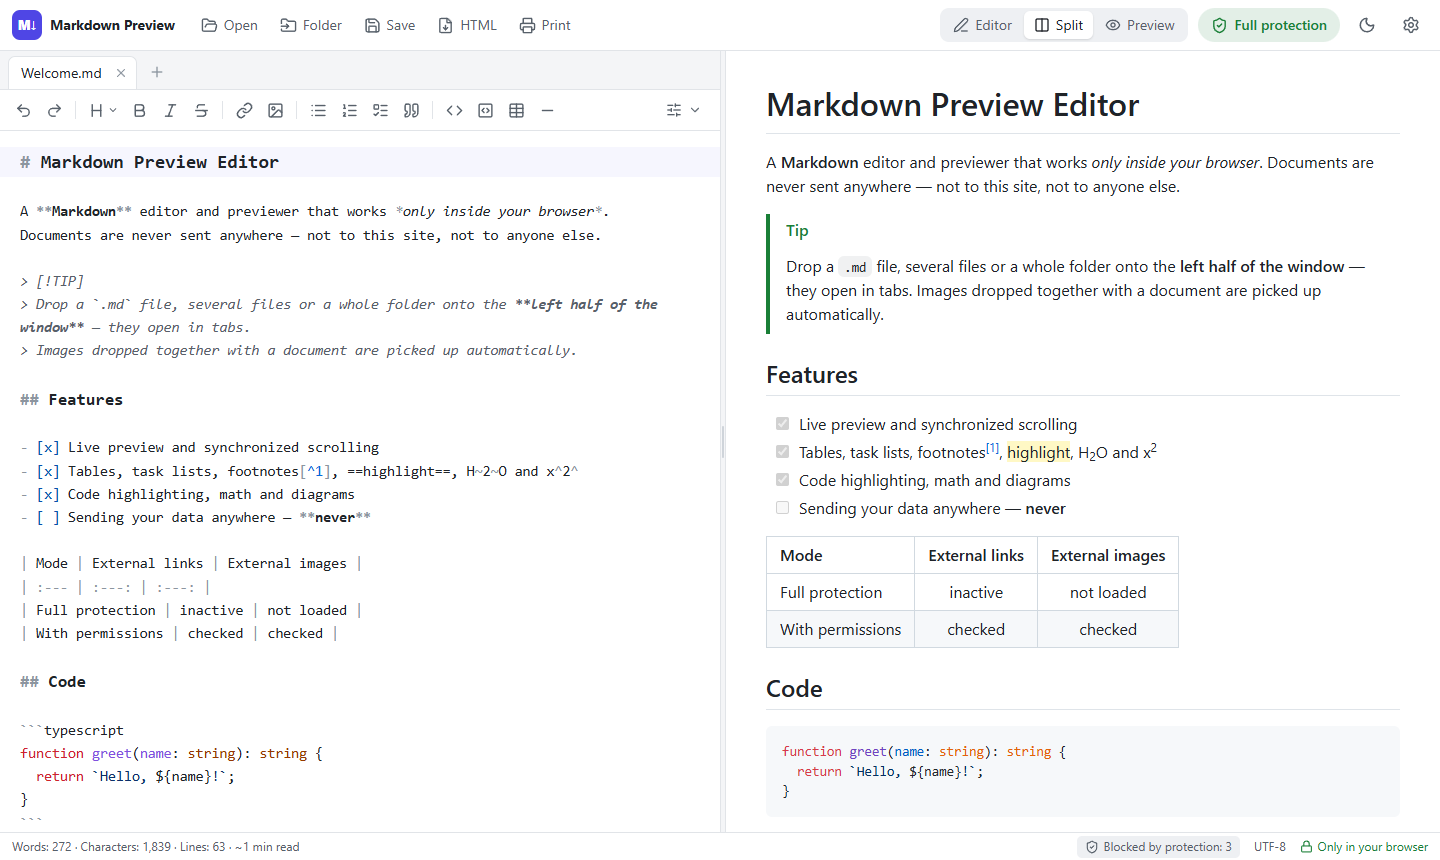The width and height of the screenshot is (1440, 860).
Task: Export the document as HTML
Action: 468,25
